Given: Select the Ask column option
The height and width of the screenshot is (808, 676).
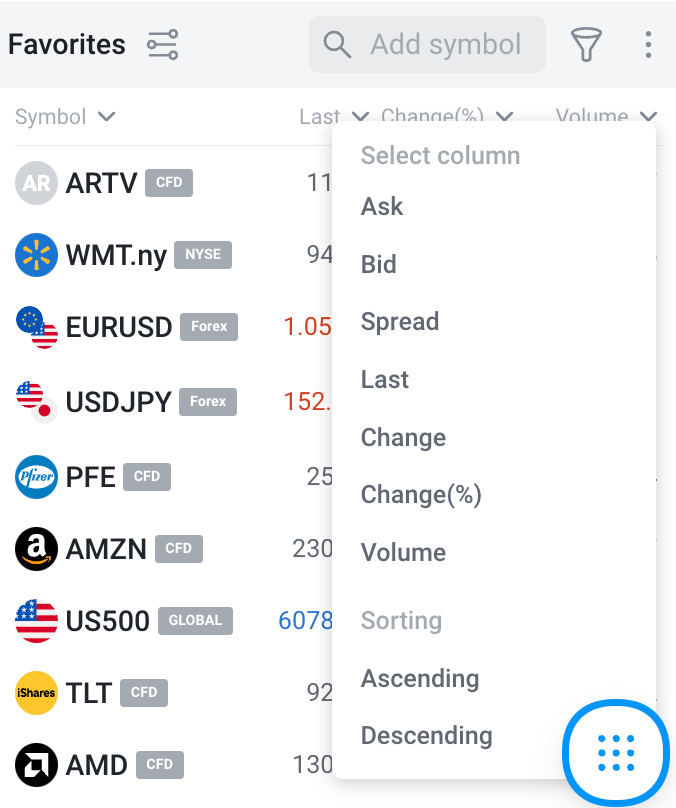Looking at the screenshot, I should (x=382, y=207).
